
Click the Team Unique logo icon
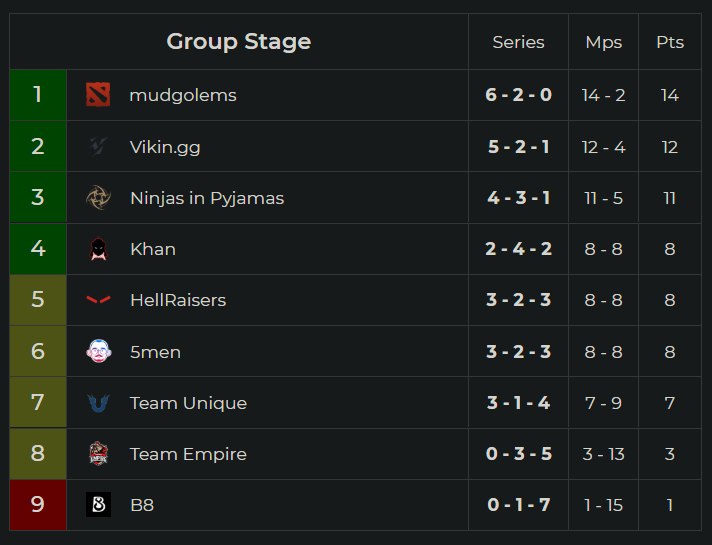[x=98, y=403]
